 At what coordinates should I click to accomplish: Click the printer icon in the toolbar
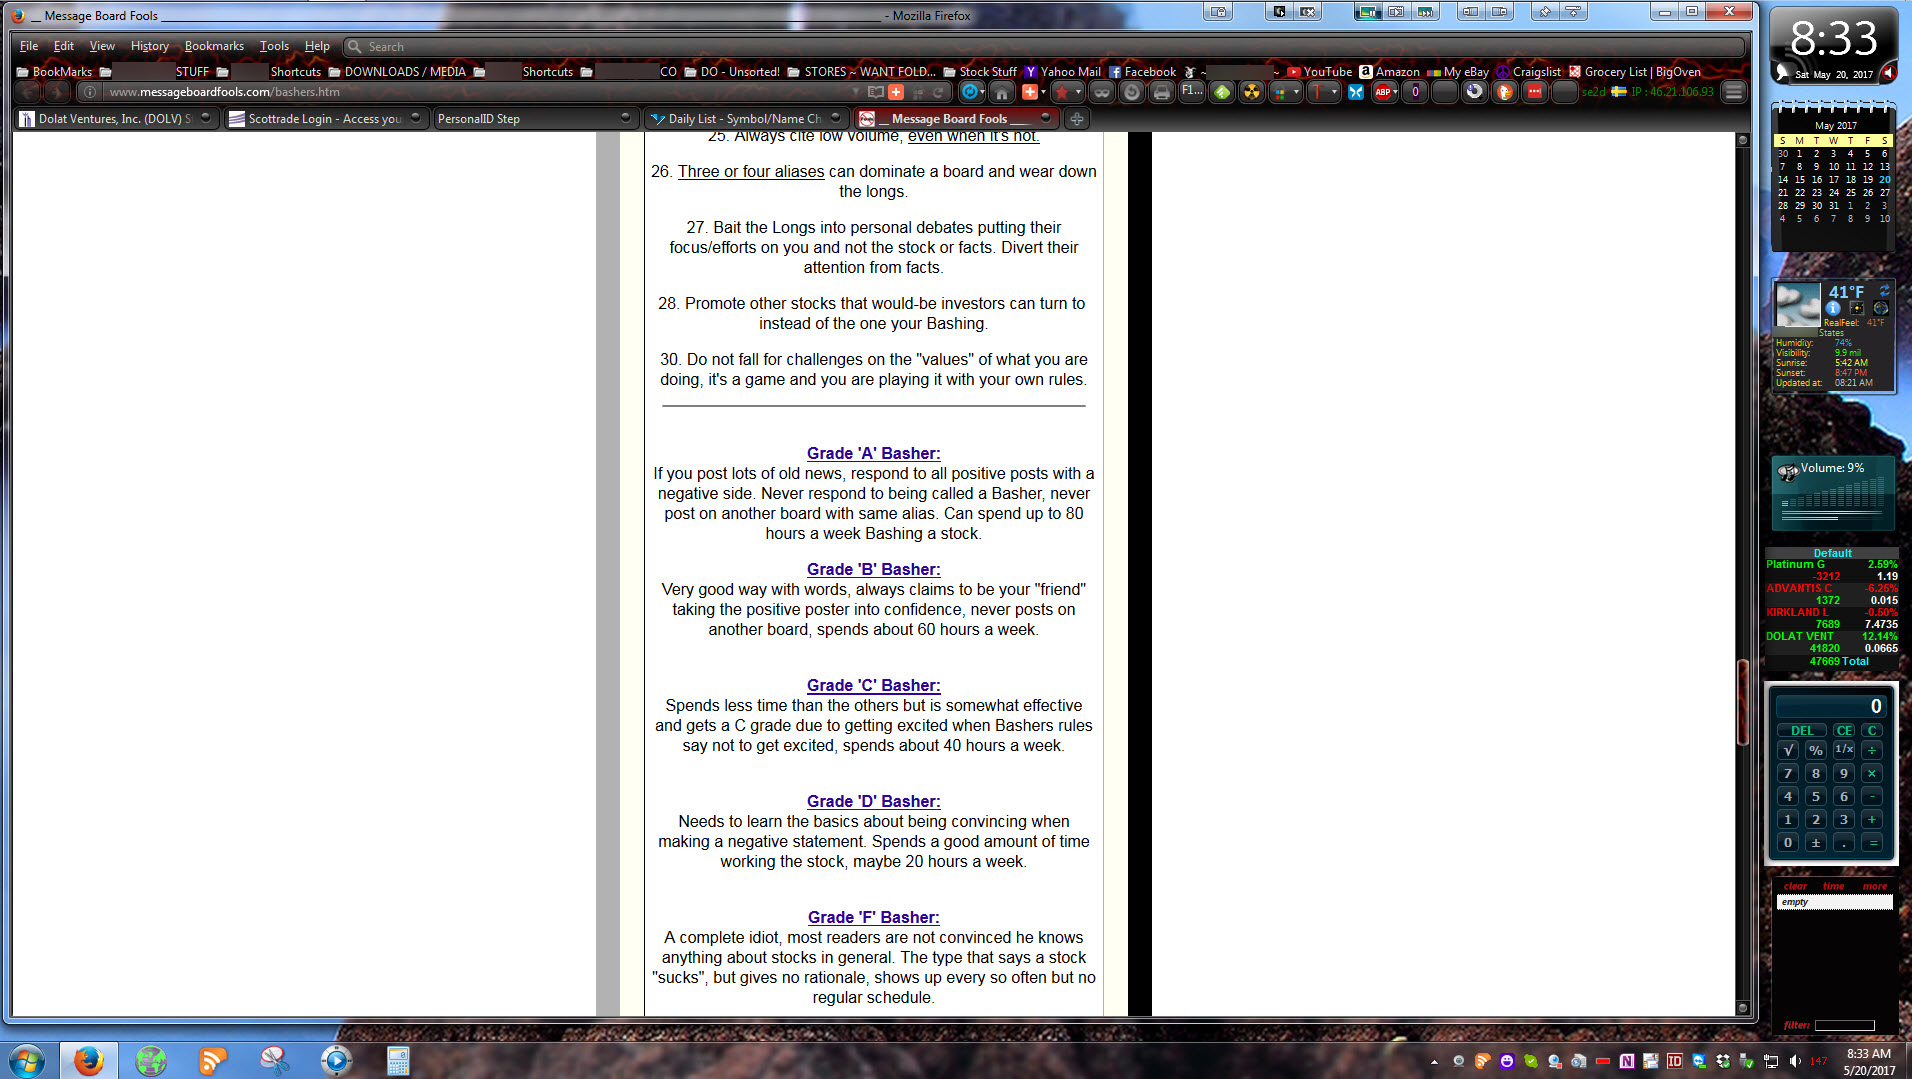click(1161, 92)
